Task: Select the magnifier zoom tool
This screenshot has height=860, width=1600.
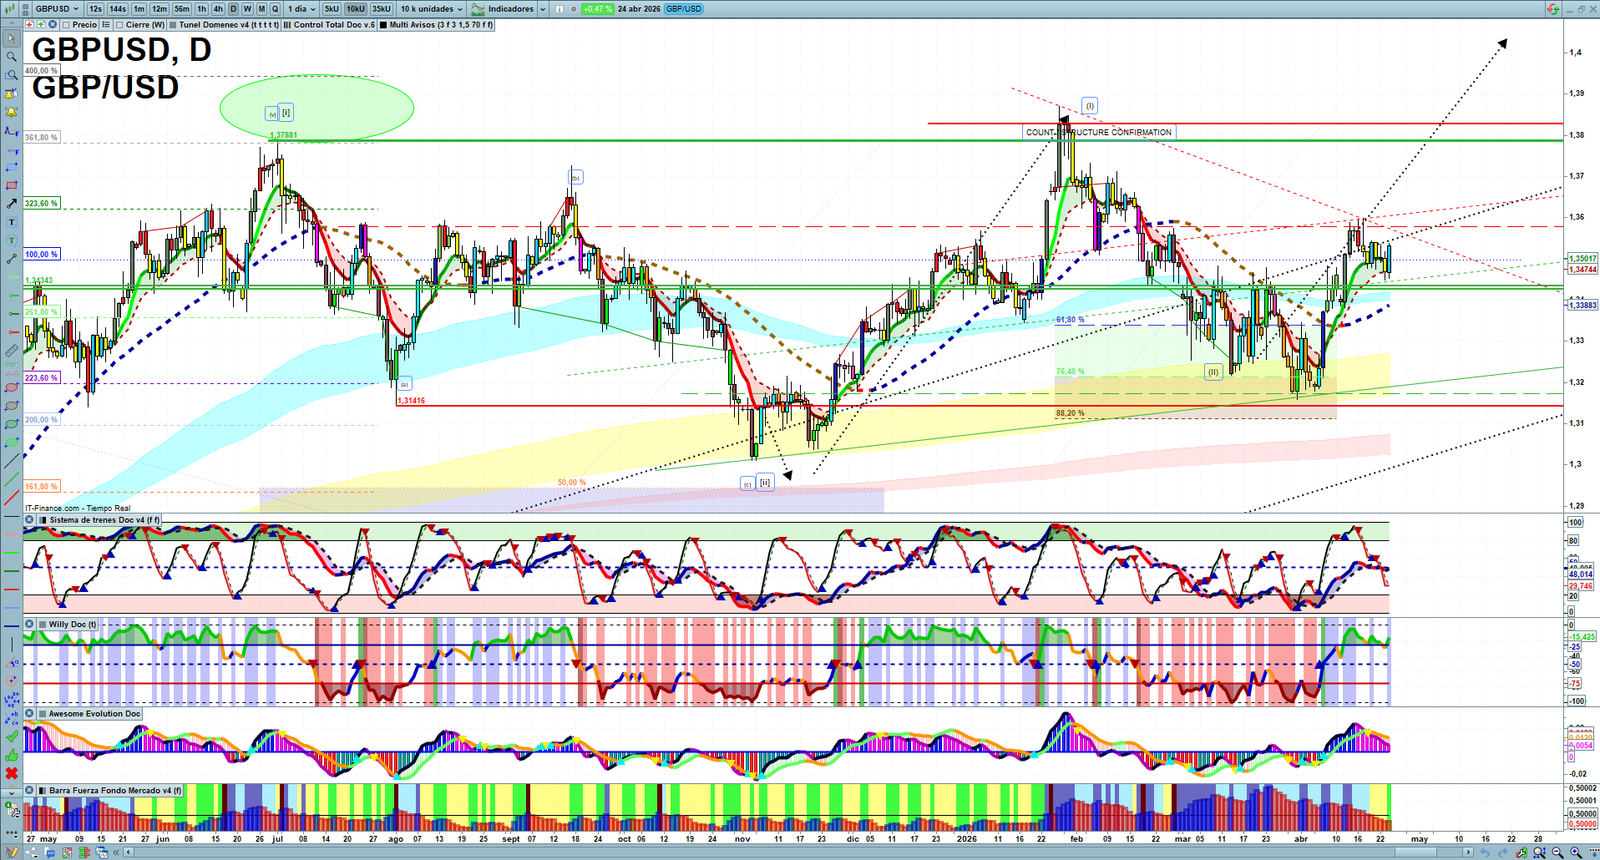Action: (11, 57)
